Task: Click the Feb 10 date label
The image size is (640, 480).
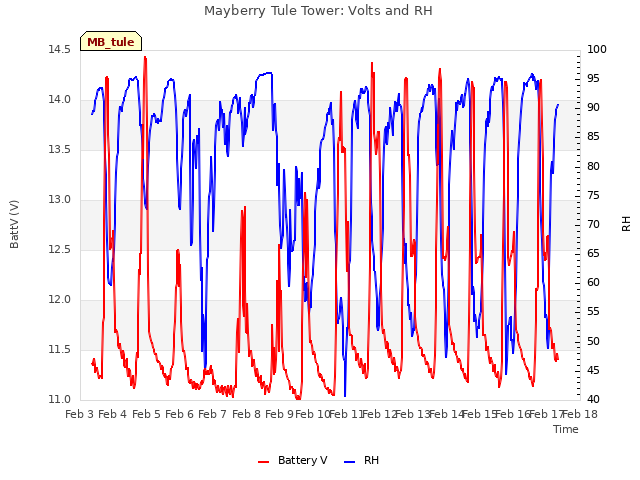Action: 312,414
